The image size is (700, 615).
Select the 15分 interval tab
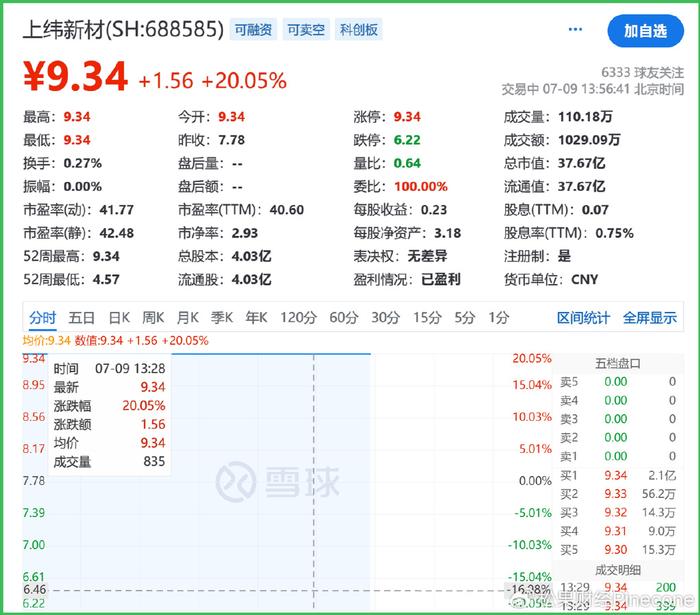coord(427,318)
